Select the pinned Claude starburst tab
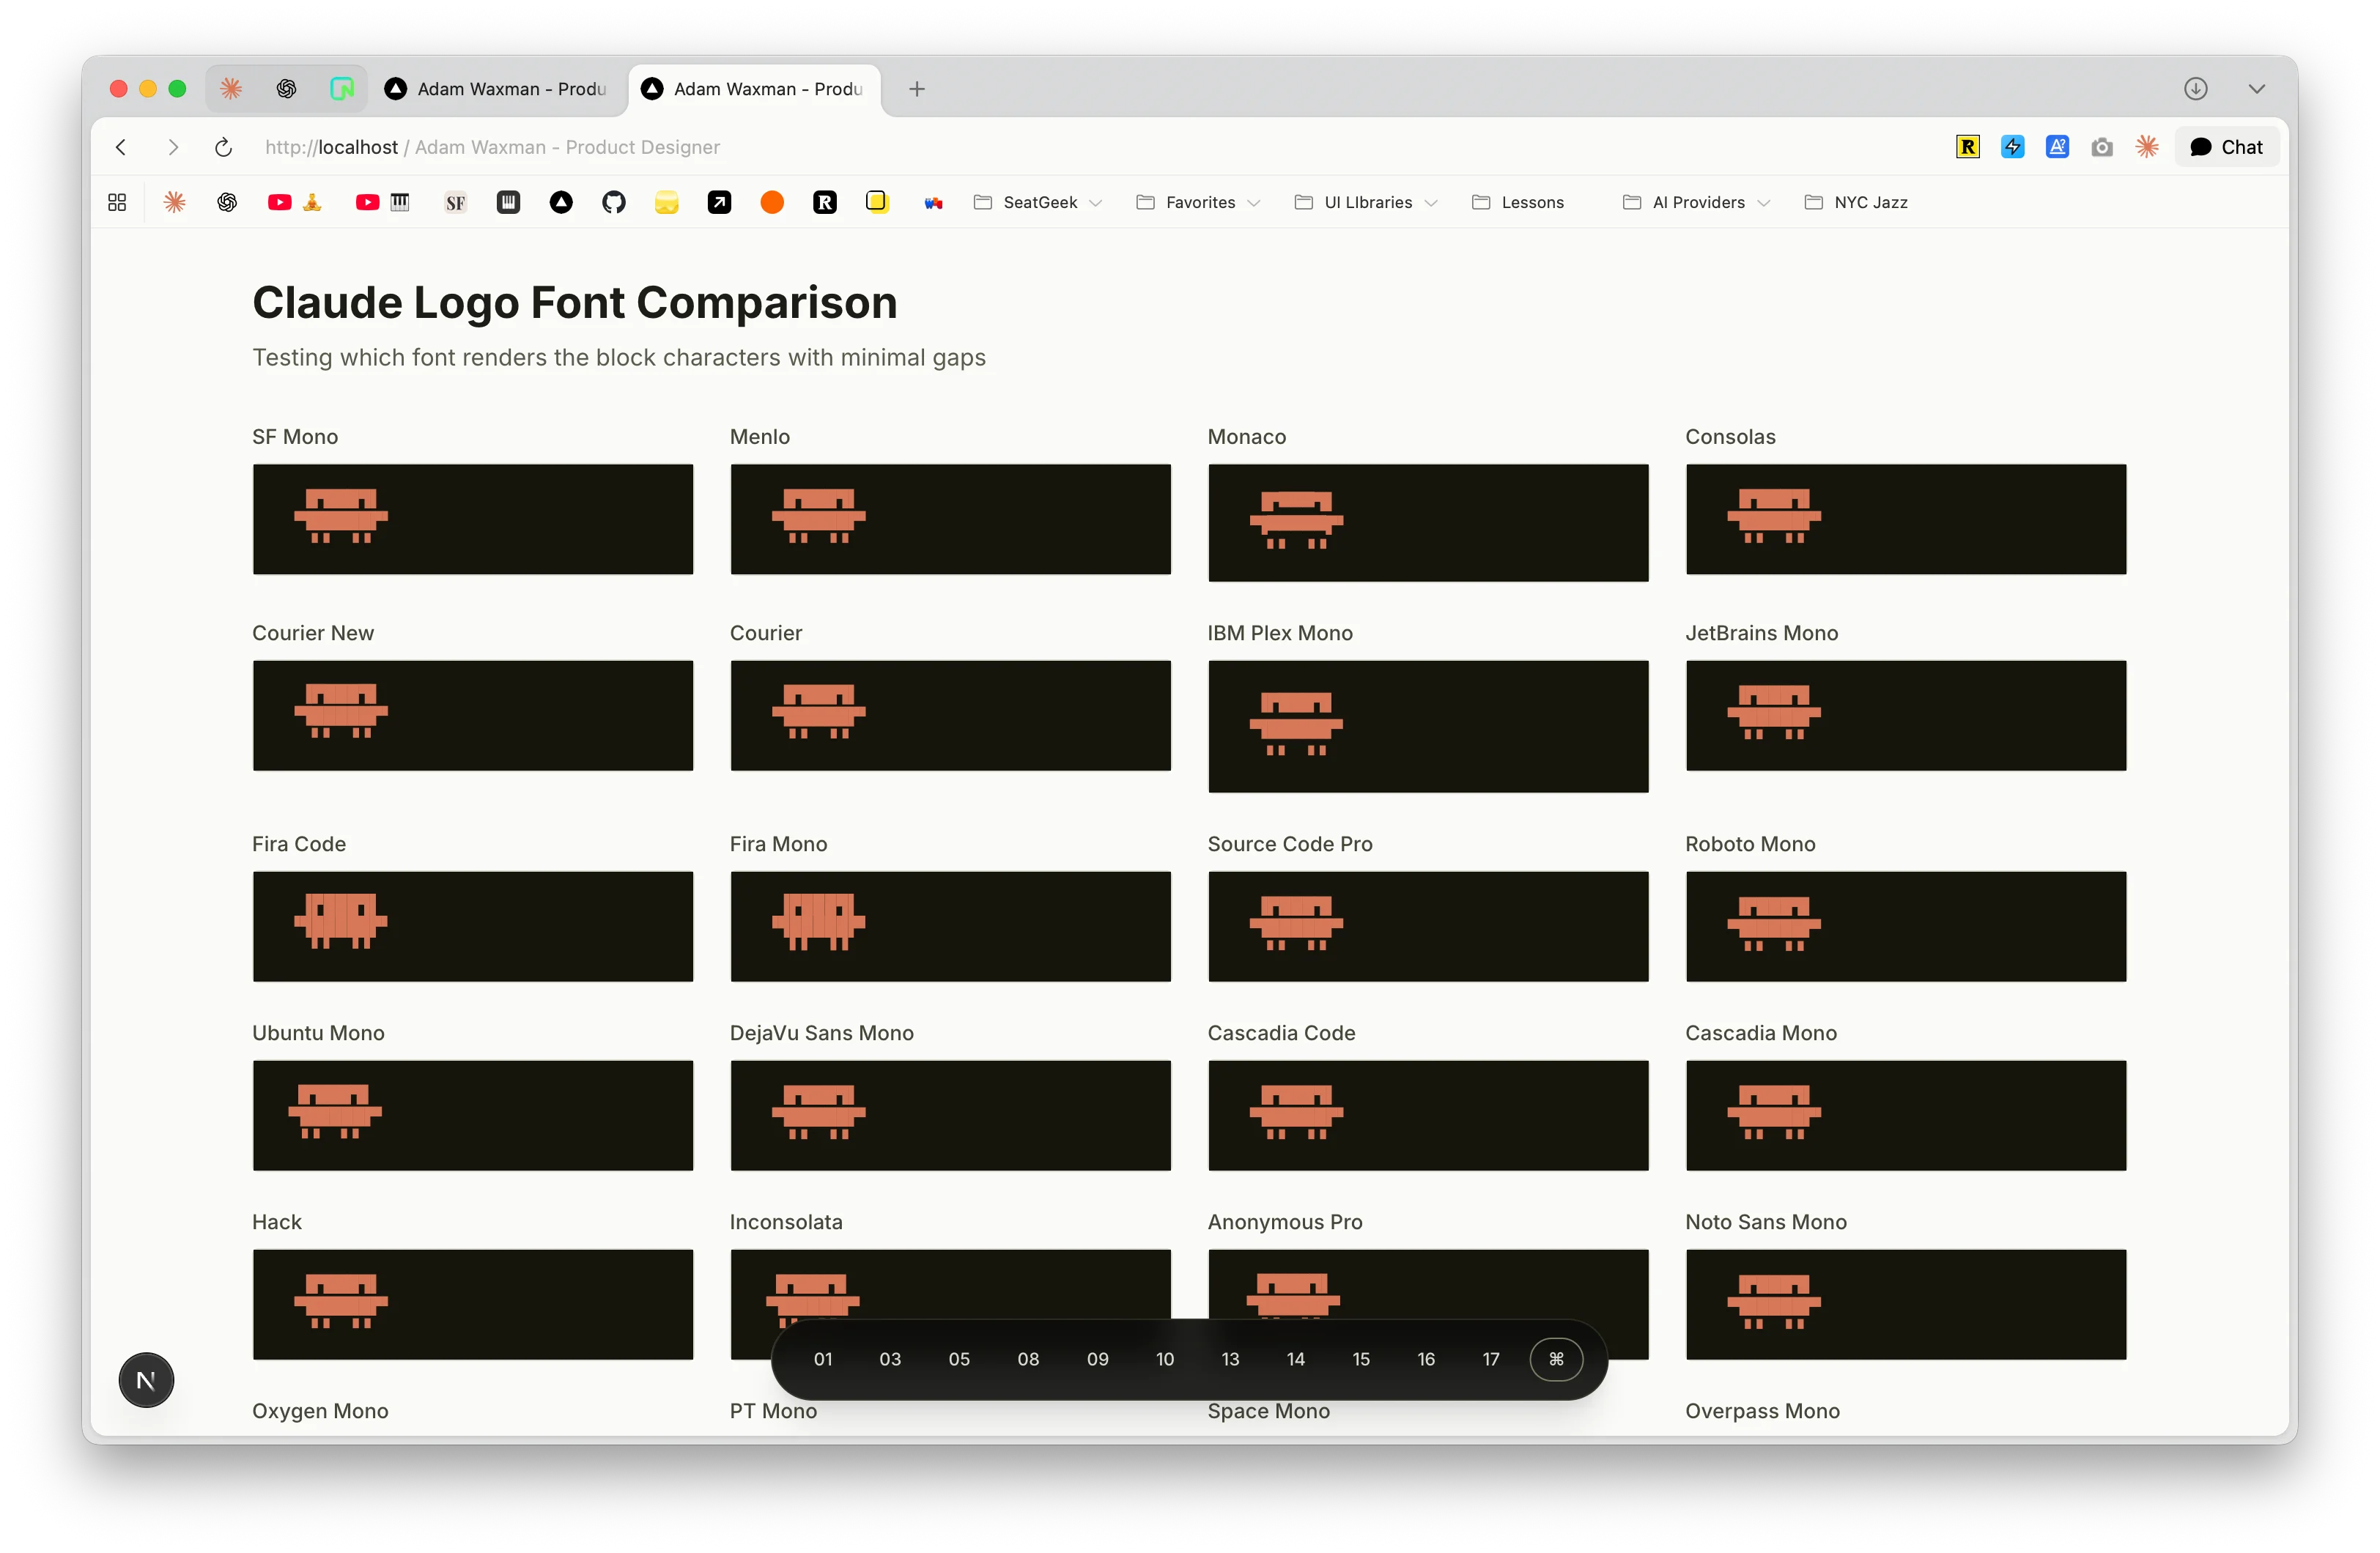The image size is (2380, 1553). click(x=231, y=89)
